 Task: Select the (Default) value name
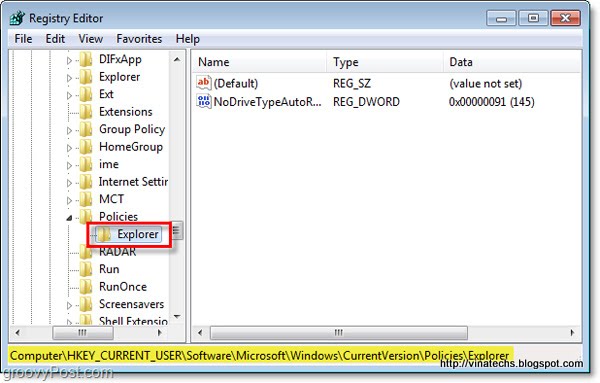coord(236,83)
